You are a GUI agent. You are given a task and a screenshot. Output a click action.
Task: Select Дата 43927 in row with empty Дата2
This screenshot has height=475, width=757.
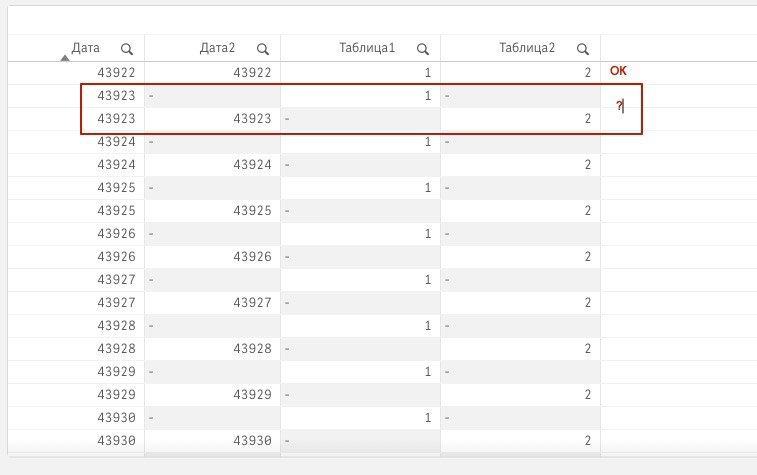pos(116,279)
